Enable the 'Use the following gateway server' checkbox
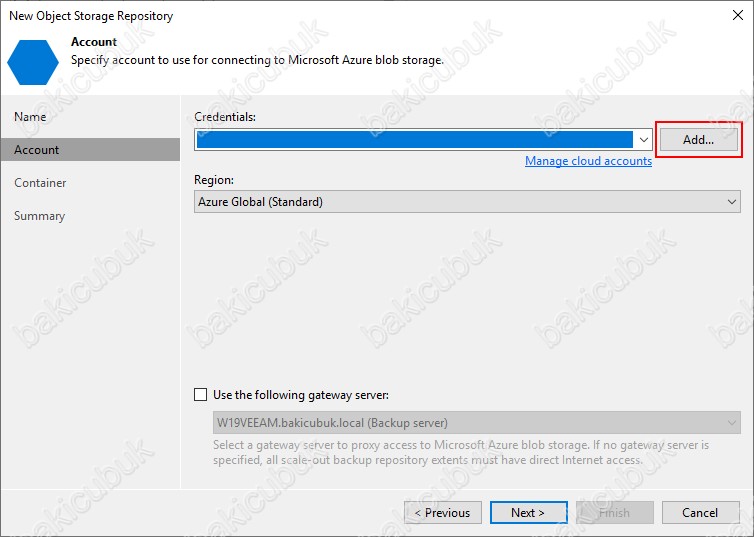Screen dimensions: 754x537 click(202, 395)
